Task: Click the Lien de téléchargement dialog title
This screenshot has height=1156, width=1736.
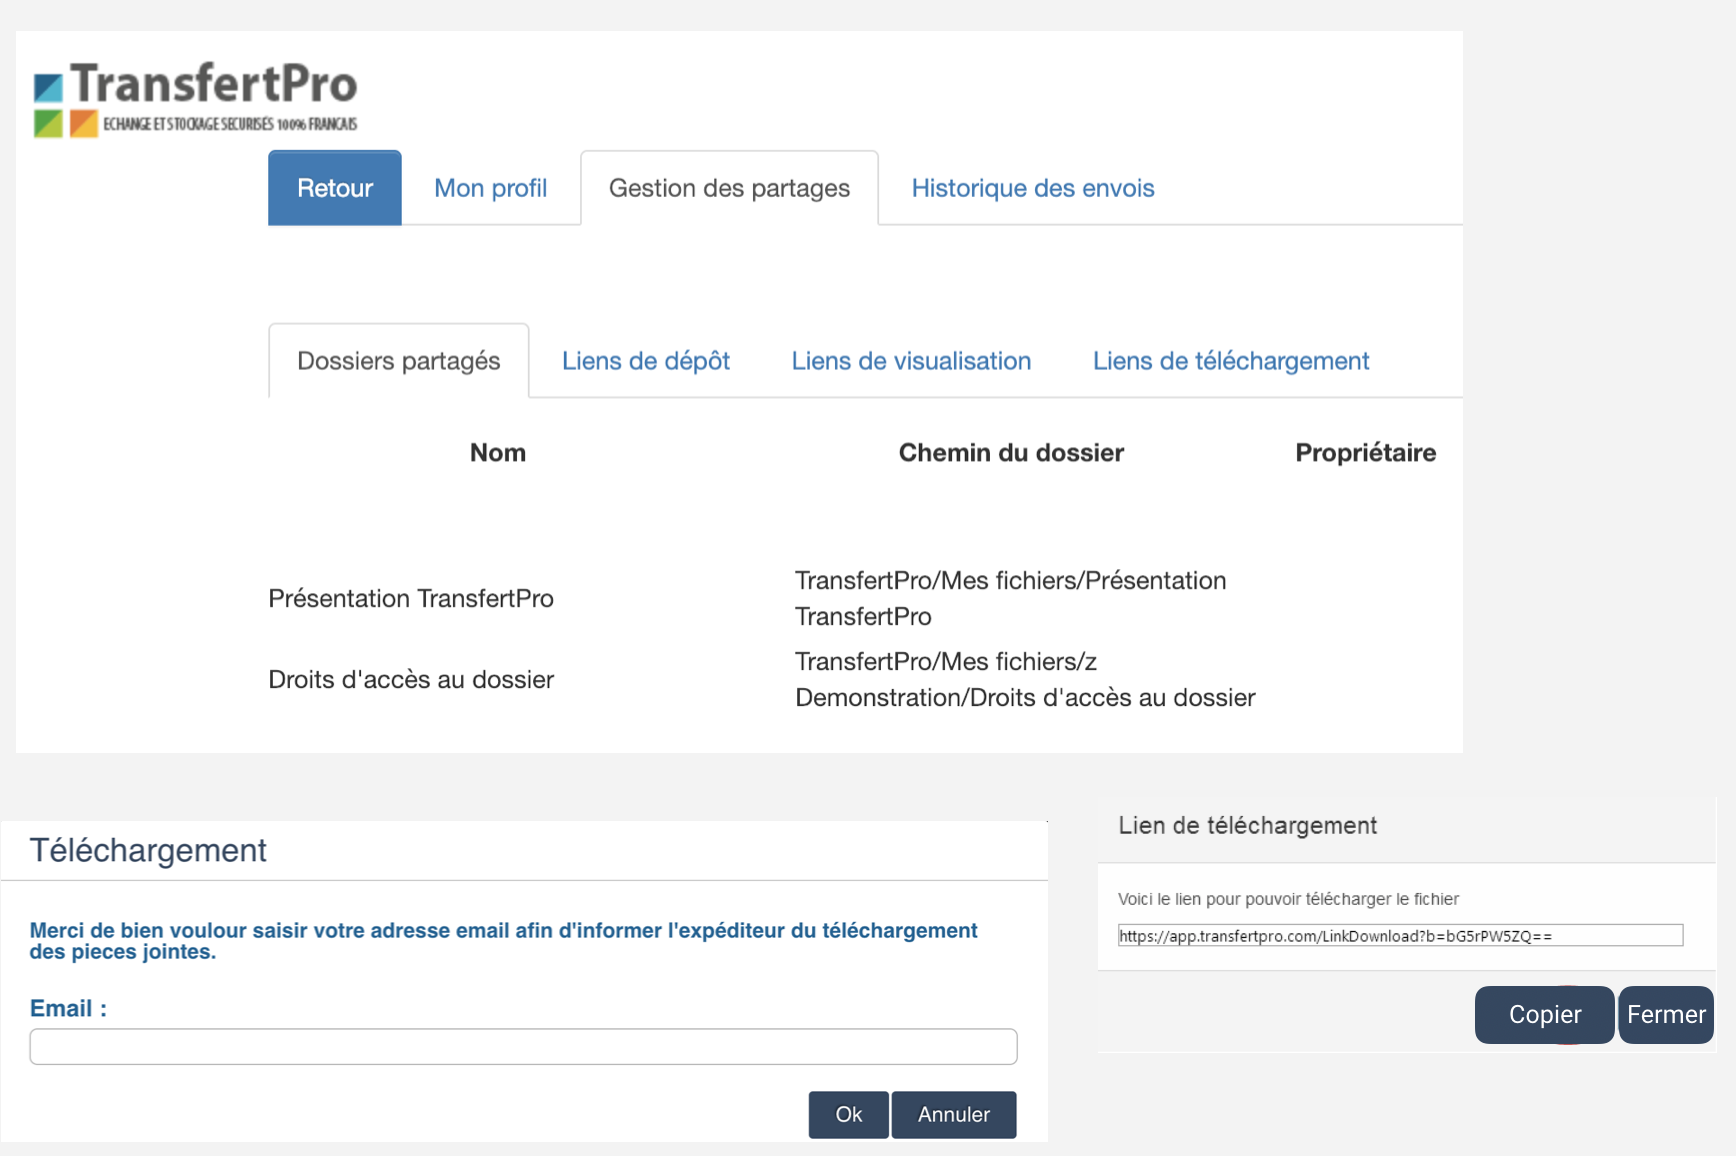Action: [x=1247, y=825]
